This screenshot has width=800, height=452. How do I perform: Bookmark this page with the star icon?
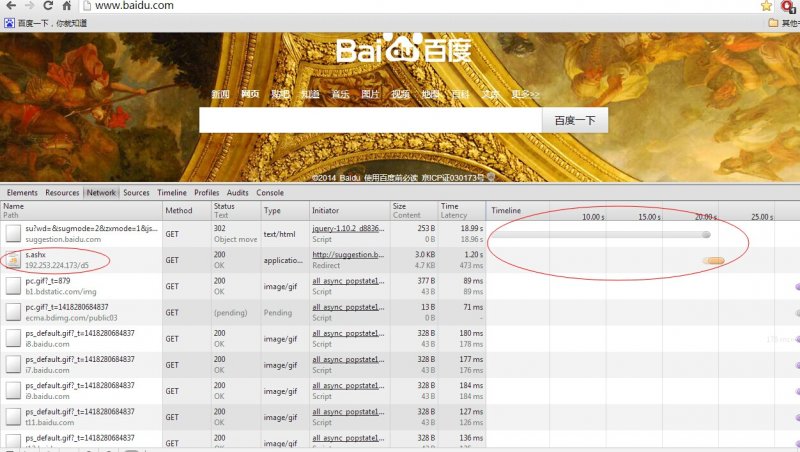(x=766, y=6)
